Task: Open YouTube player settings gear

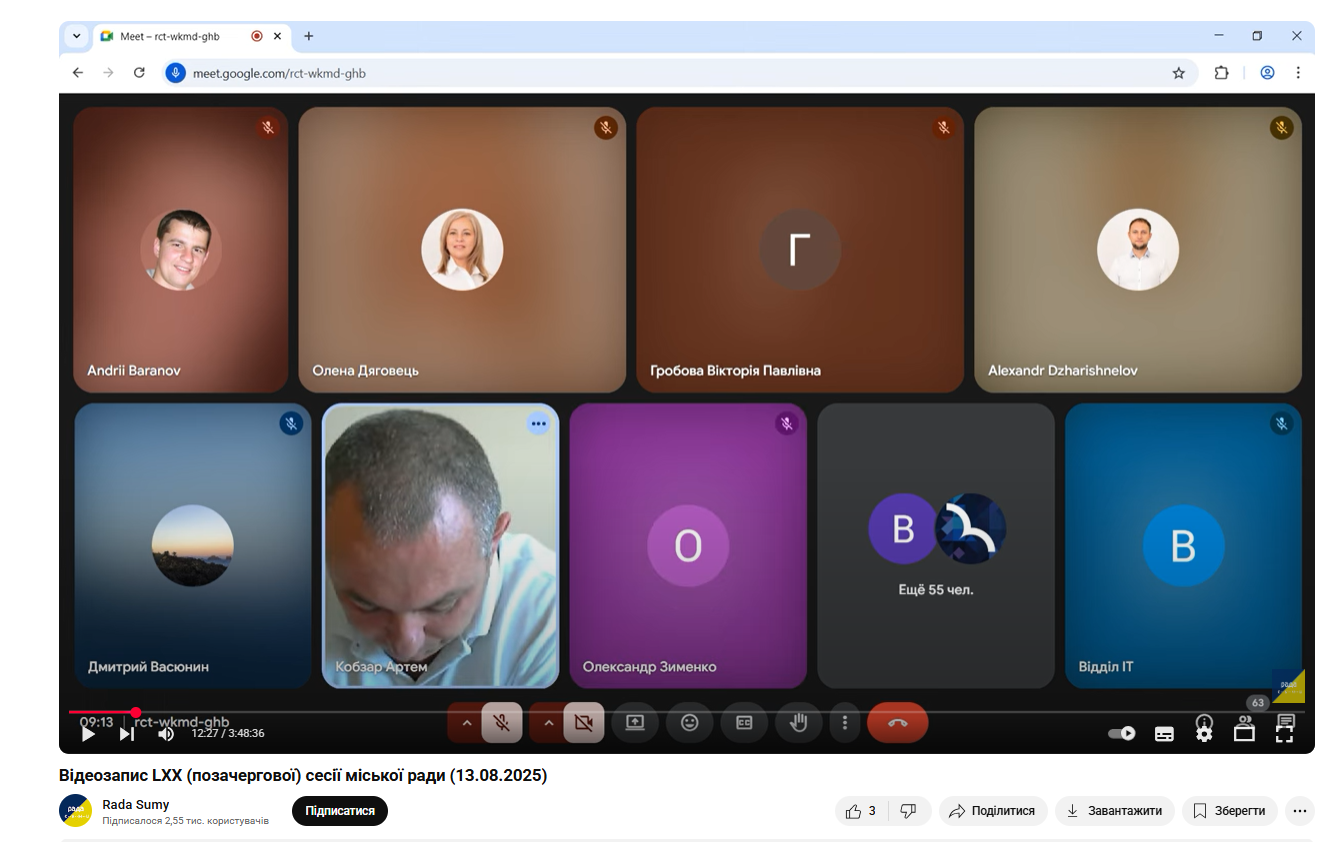Action: click(x=1204, y=733)
